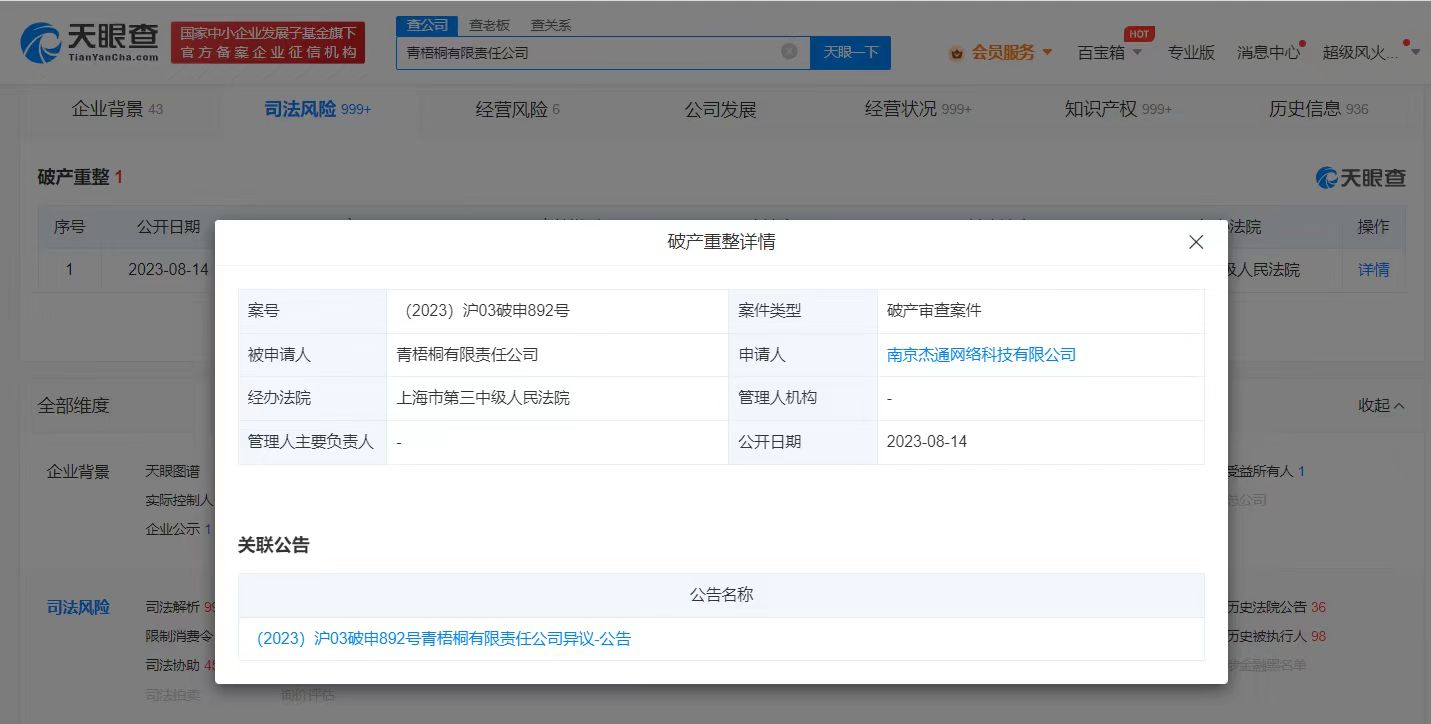The height and width of the screenshot is (724, 1431).
Task: Close the 破产重整详情 dialog
Action: tap(1195, 242)
